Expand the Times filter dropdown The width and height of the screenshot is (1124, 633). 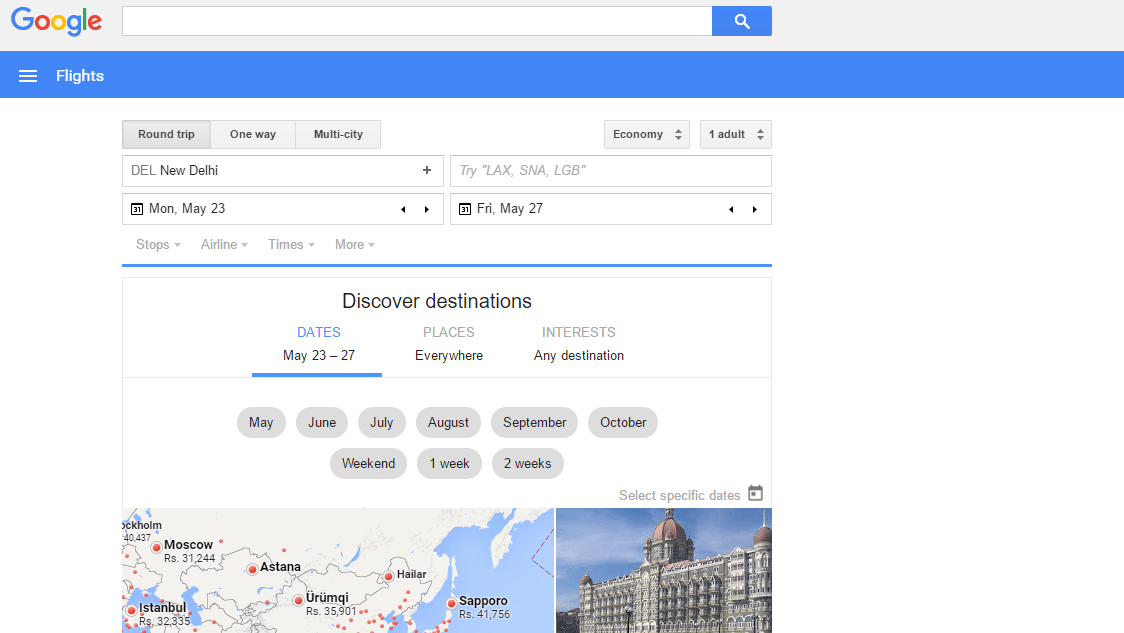pyautogui.click(x=291, y=244)
